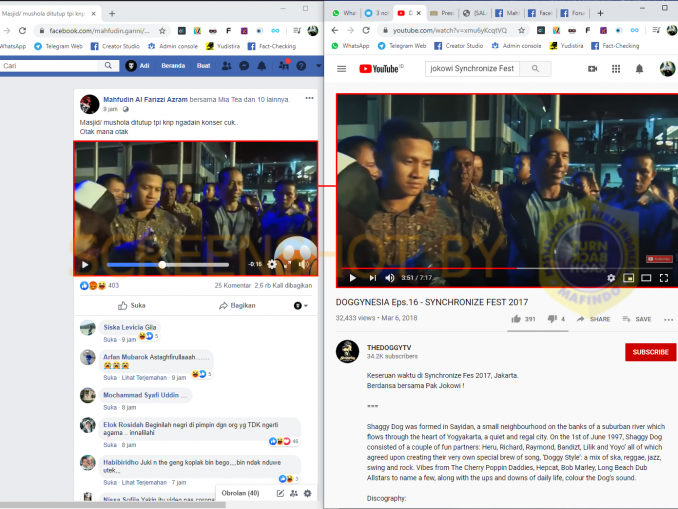This screenshot has height=509, width=678.
Task: Open more actions dots beside SAVE
Action: (668, 320)
